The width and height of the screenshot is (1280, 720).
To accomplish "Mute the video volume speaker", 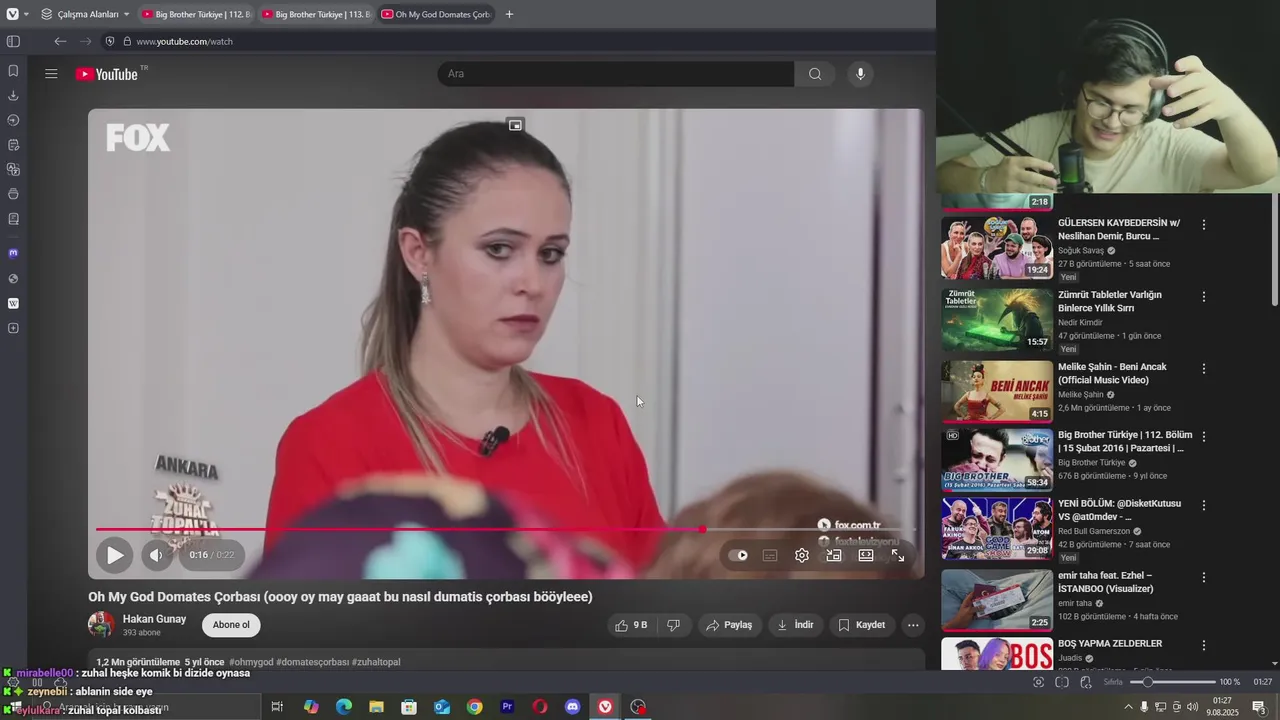I will coord(156,555).
